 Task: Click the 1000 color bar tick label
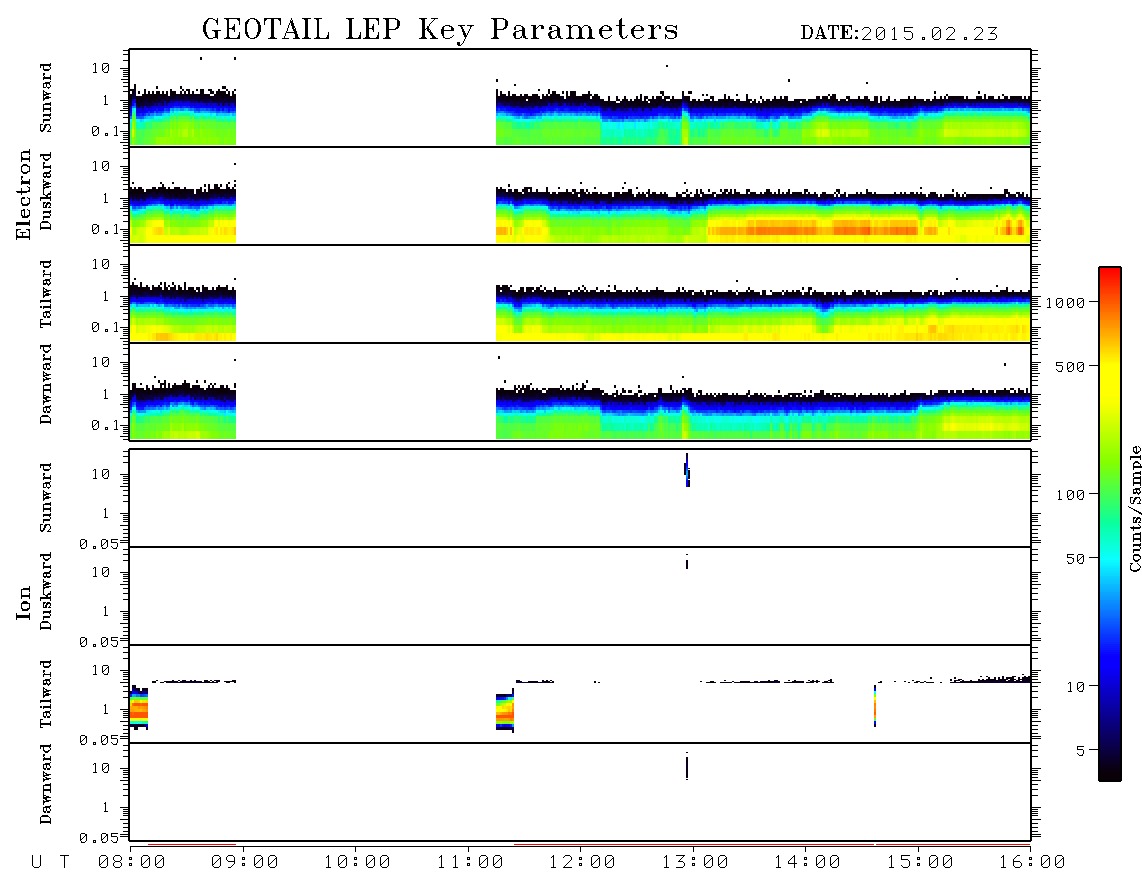pyautogui.click(x=1065, y=303)
